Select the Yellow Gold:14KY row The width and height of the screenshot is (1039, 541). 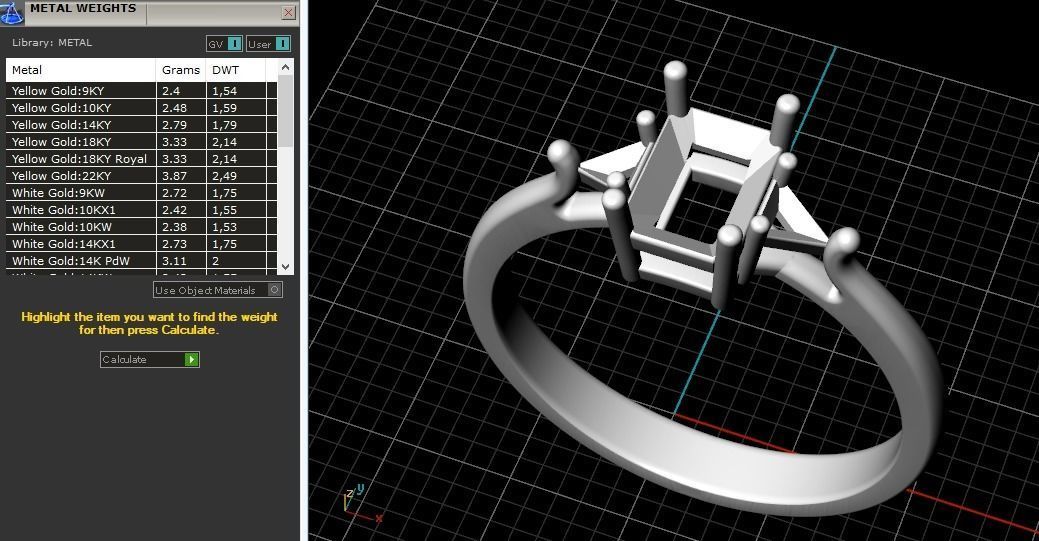tap(141, 125)
